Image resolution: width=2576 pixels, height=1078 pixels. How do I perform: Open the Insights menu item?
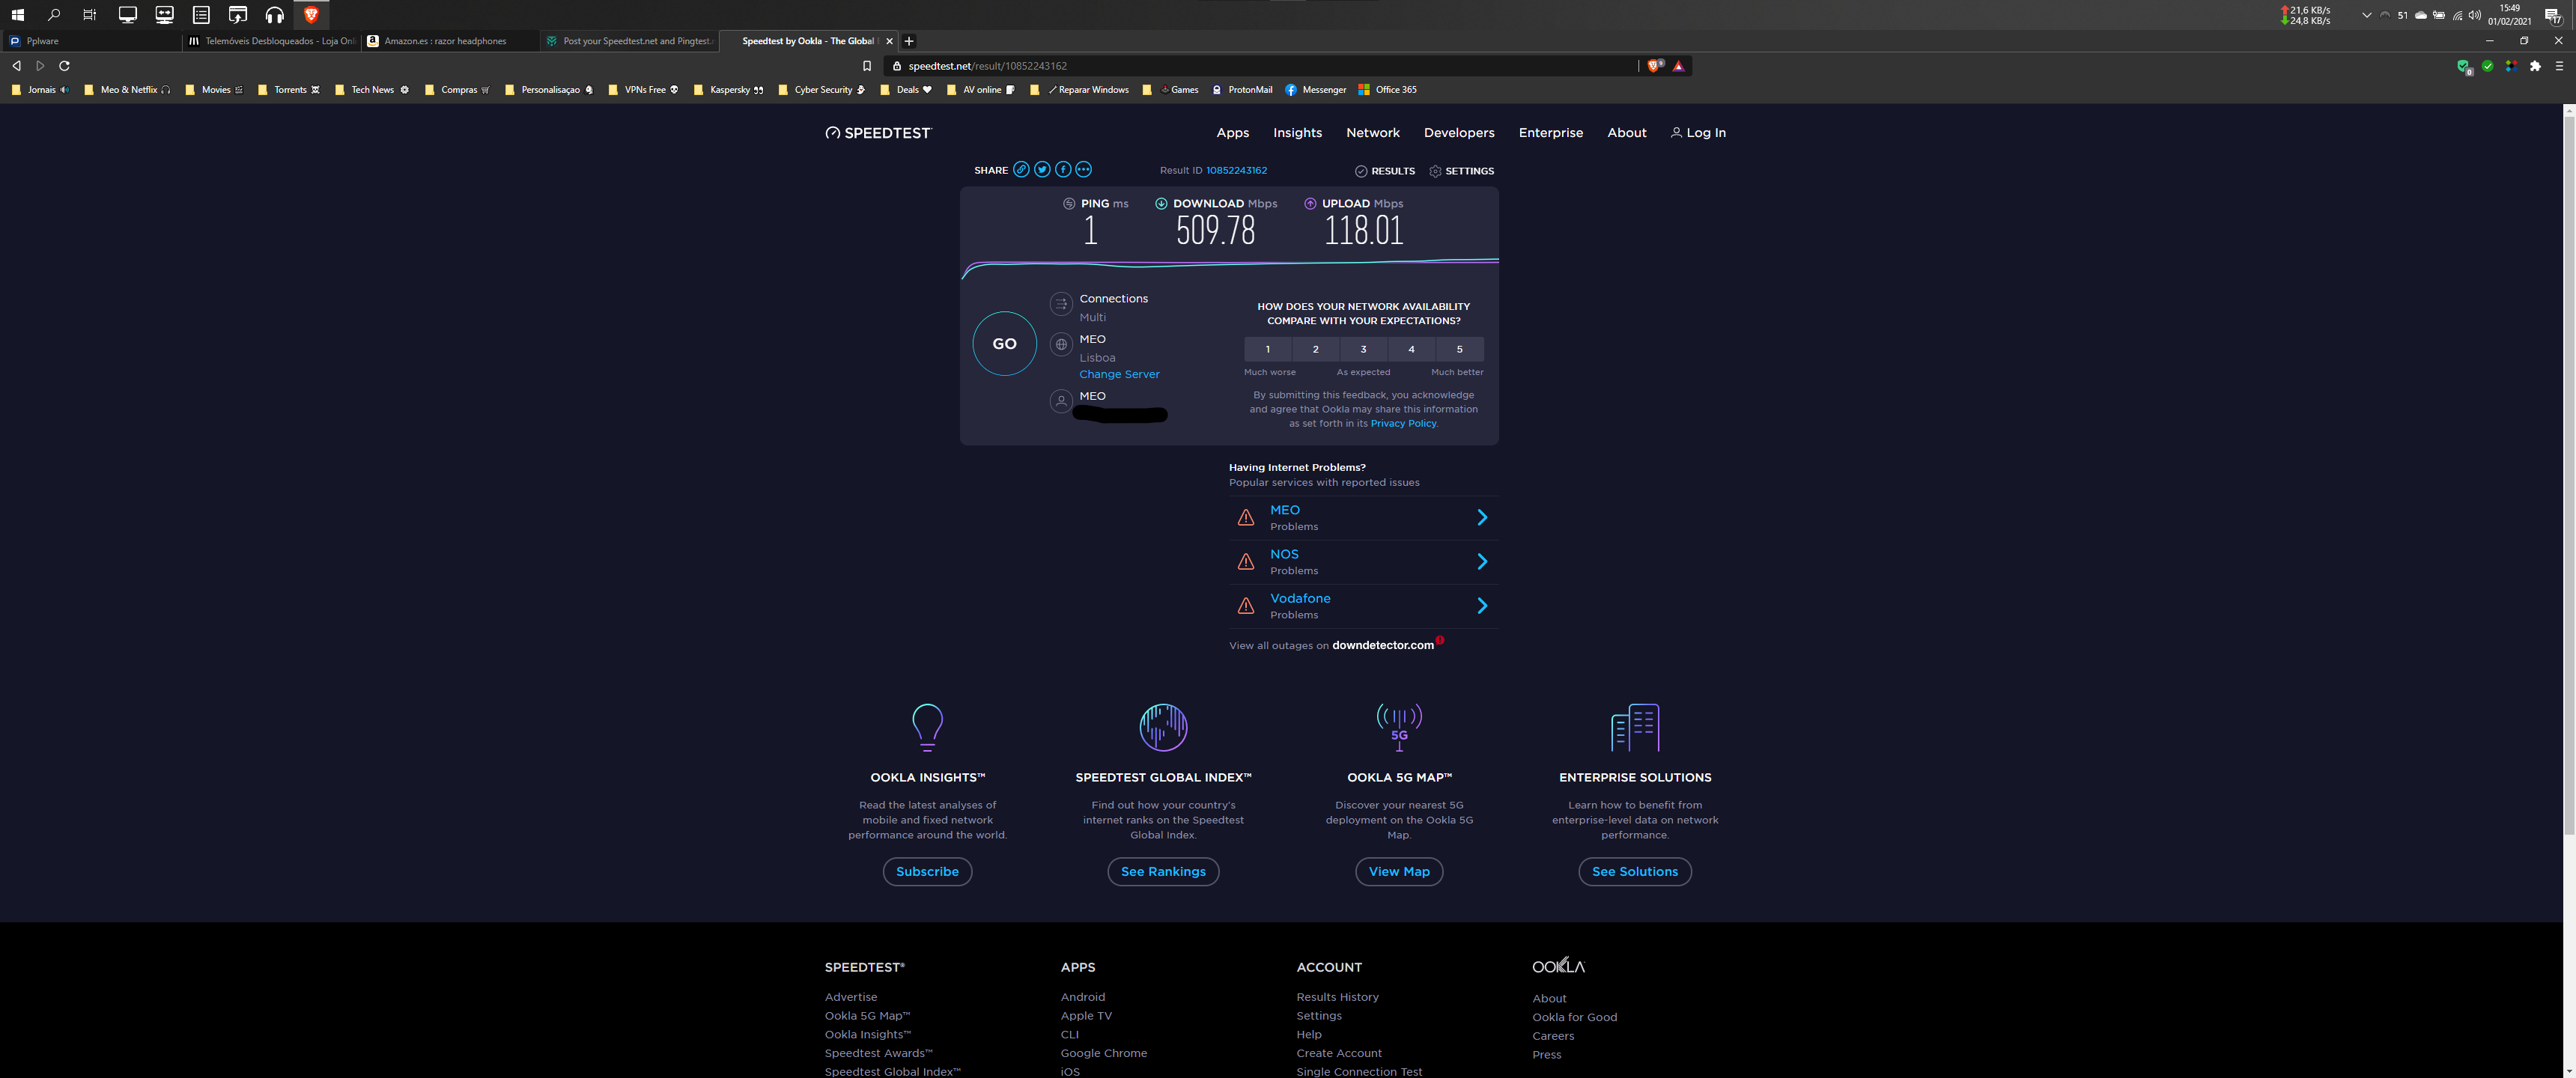pos(1297,133)
